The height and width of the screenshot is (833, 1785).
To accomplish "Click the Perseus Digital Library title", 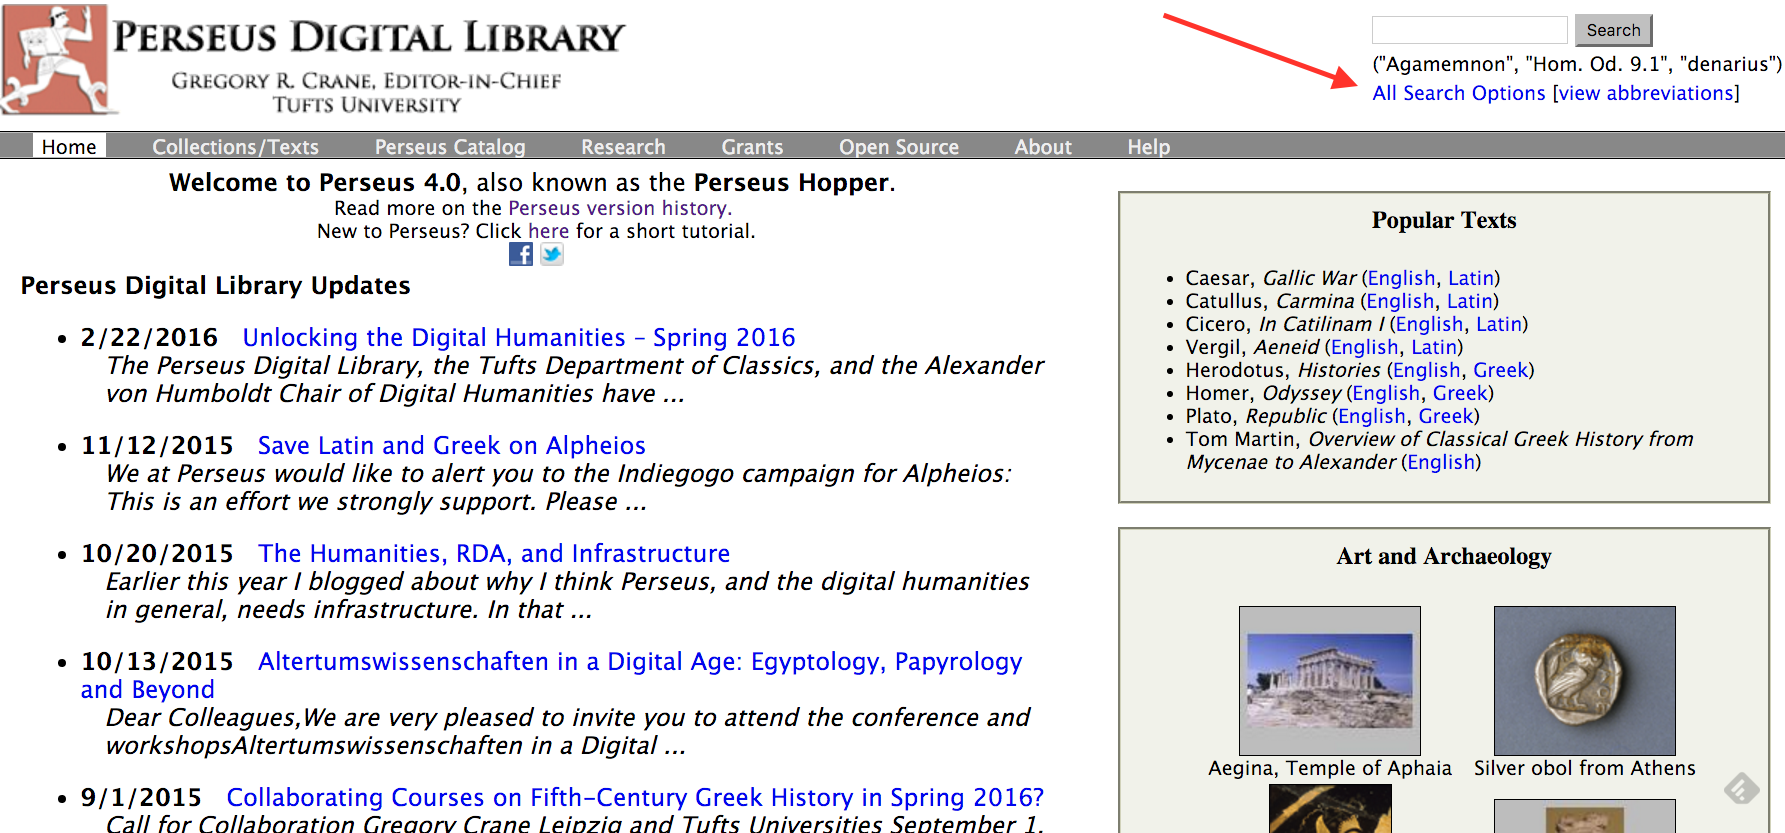I will click(x=369, y=38).
